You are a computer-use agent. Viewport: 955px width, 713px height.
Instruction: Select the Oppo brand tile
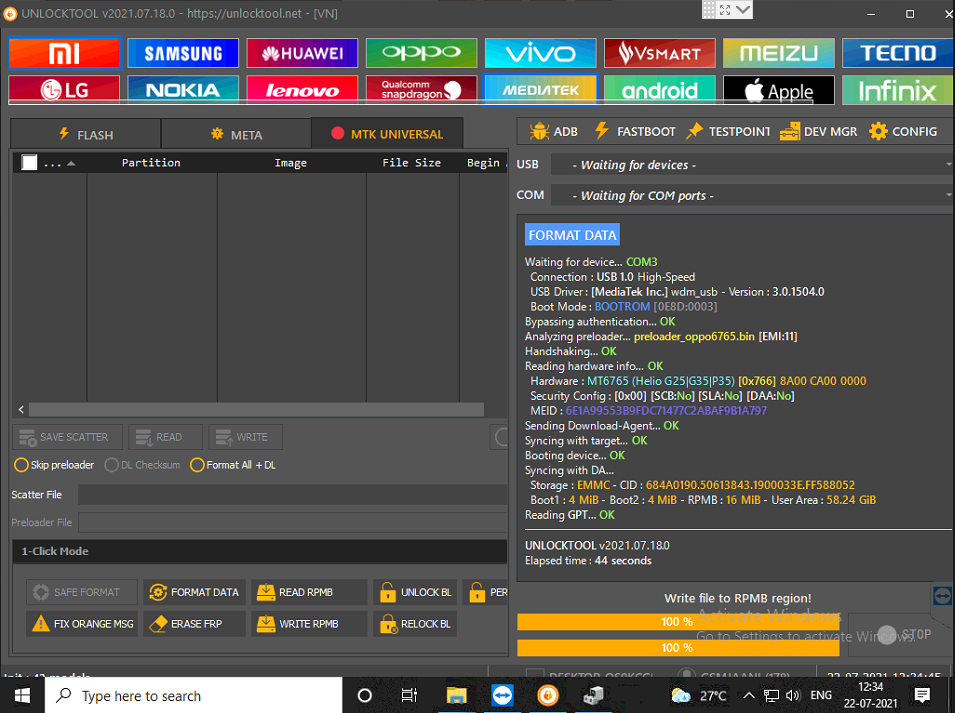tap(421, 54)
